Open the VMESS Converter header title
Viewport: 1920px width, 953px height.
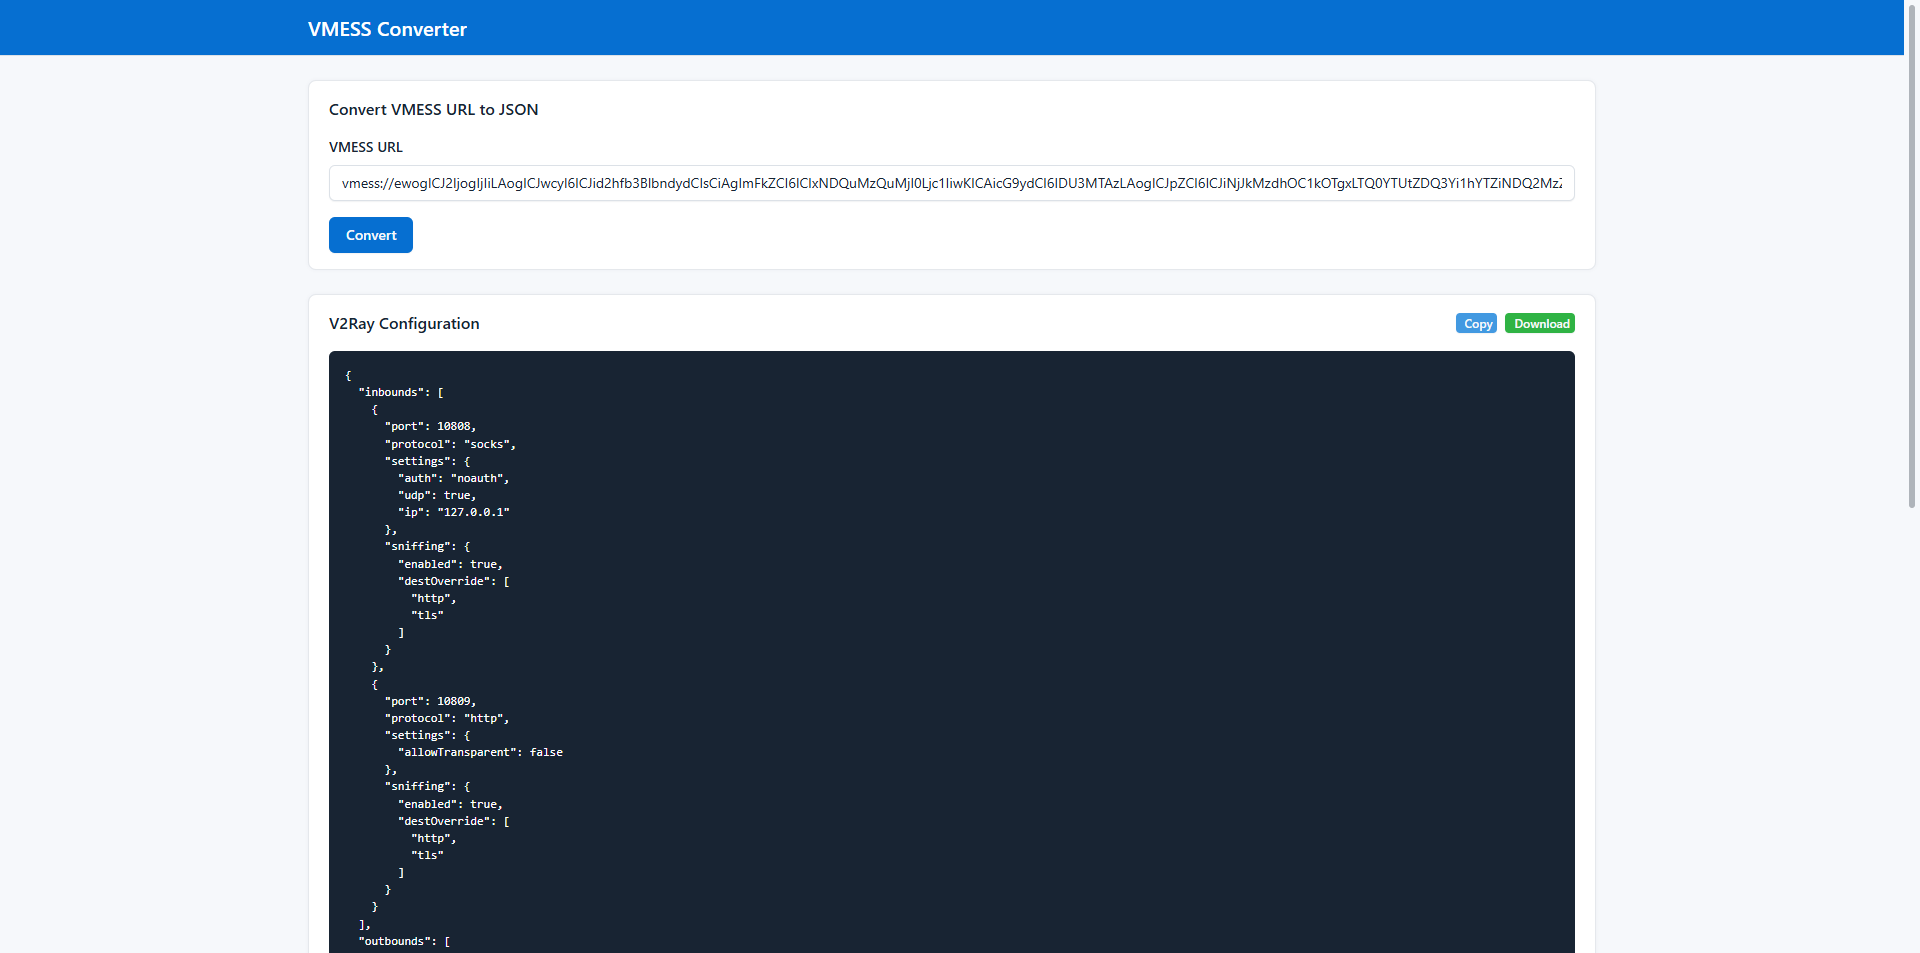[387, 29]
